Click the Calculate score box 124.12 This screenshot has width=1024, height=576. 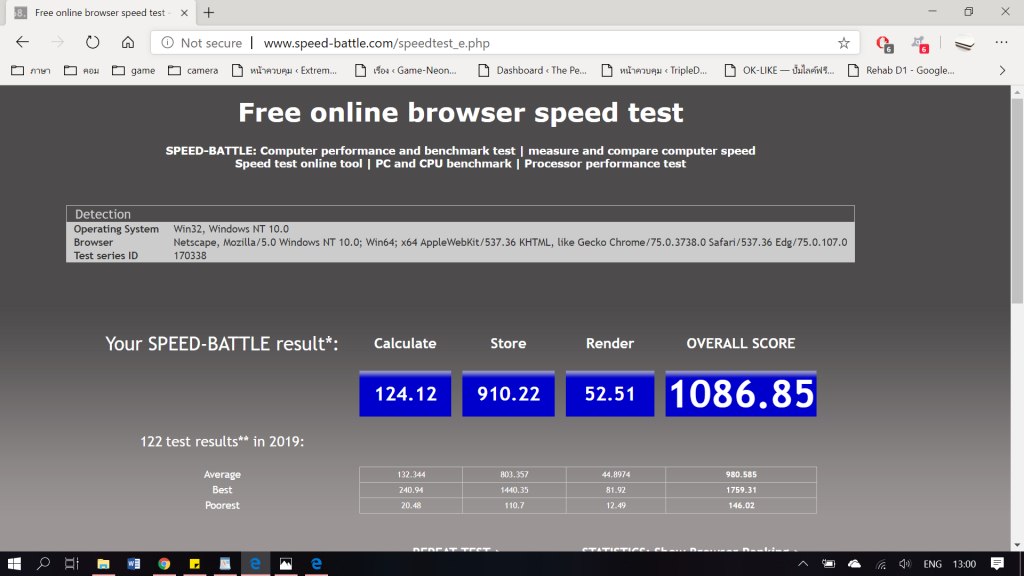click(x=405, y=394)
